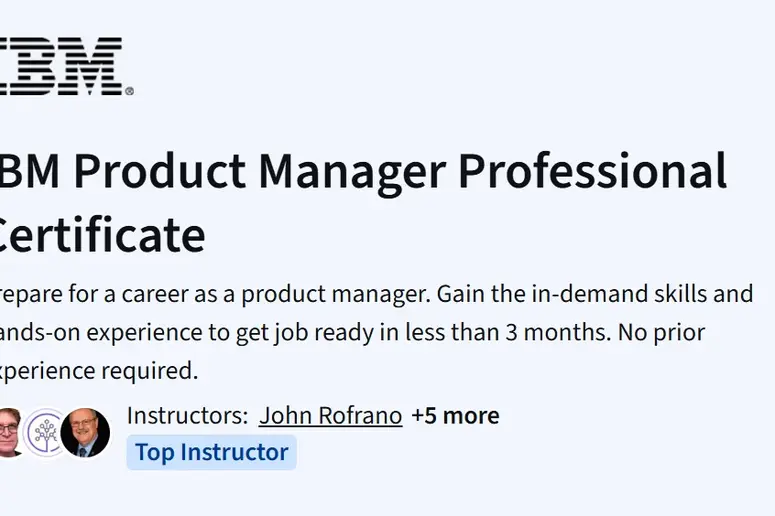Click the word Certificate in the title
The image size is (775, 516).
100,236
